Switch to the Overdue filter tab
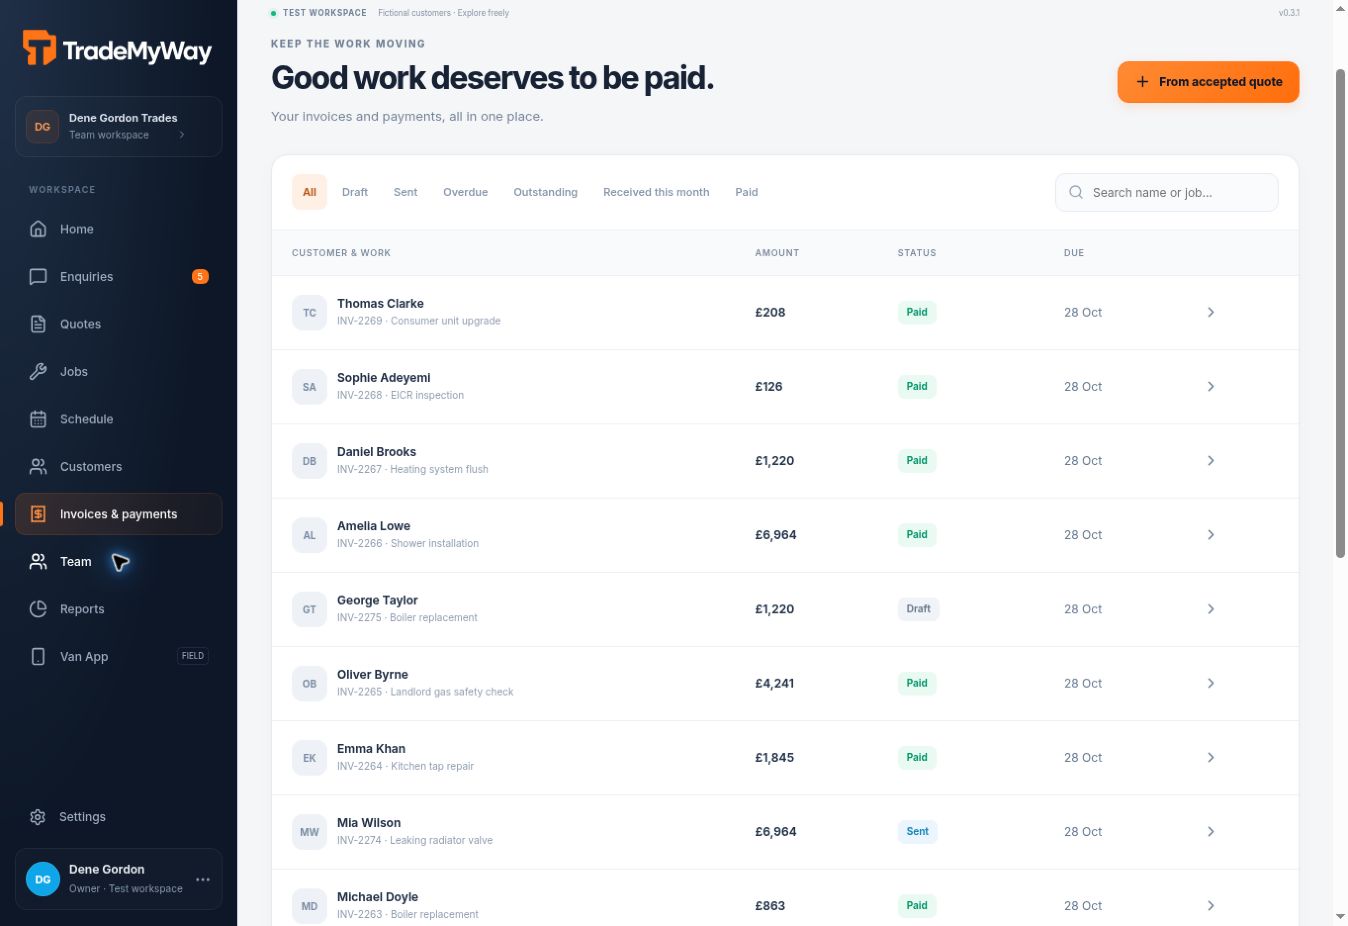 [x=465, y=192]
